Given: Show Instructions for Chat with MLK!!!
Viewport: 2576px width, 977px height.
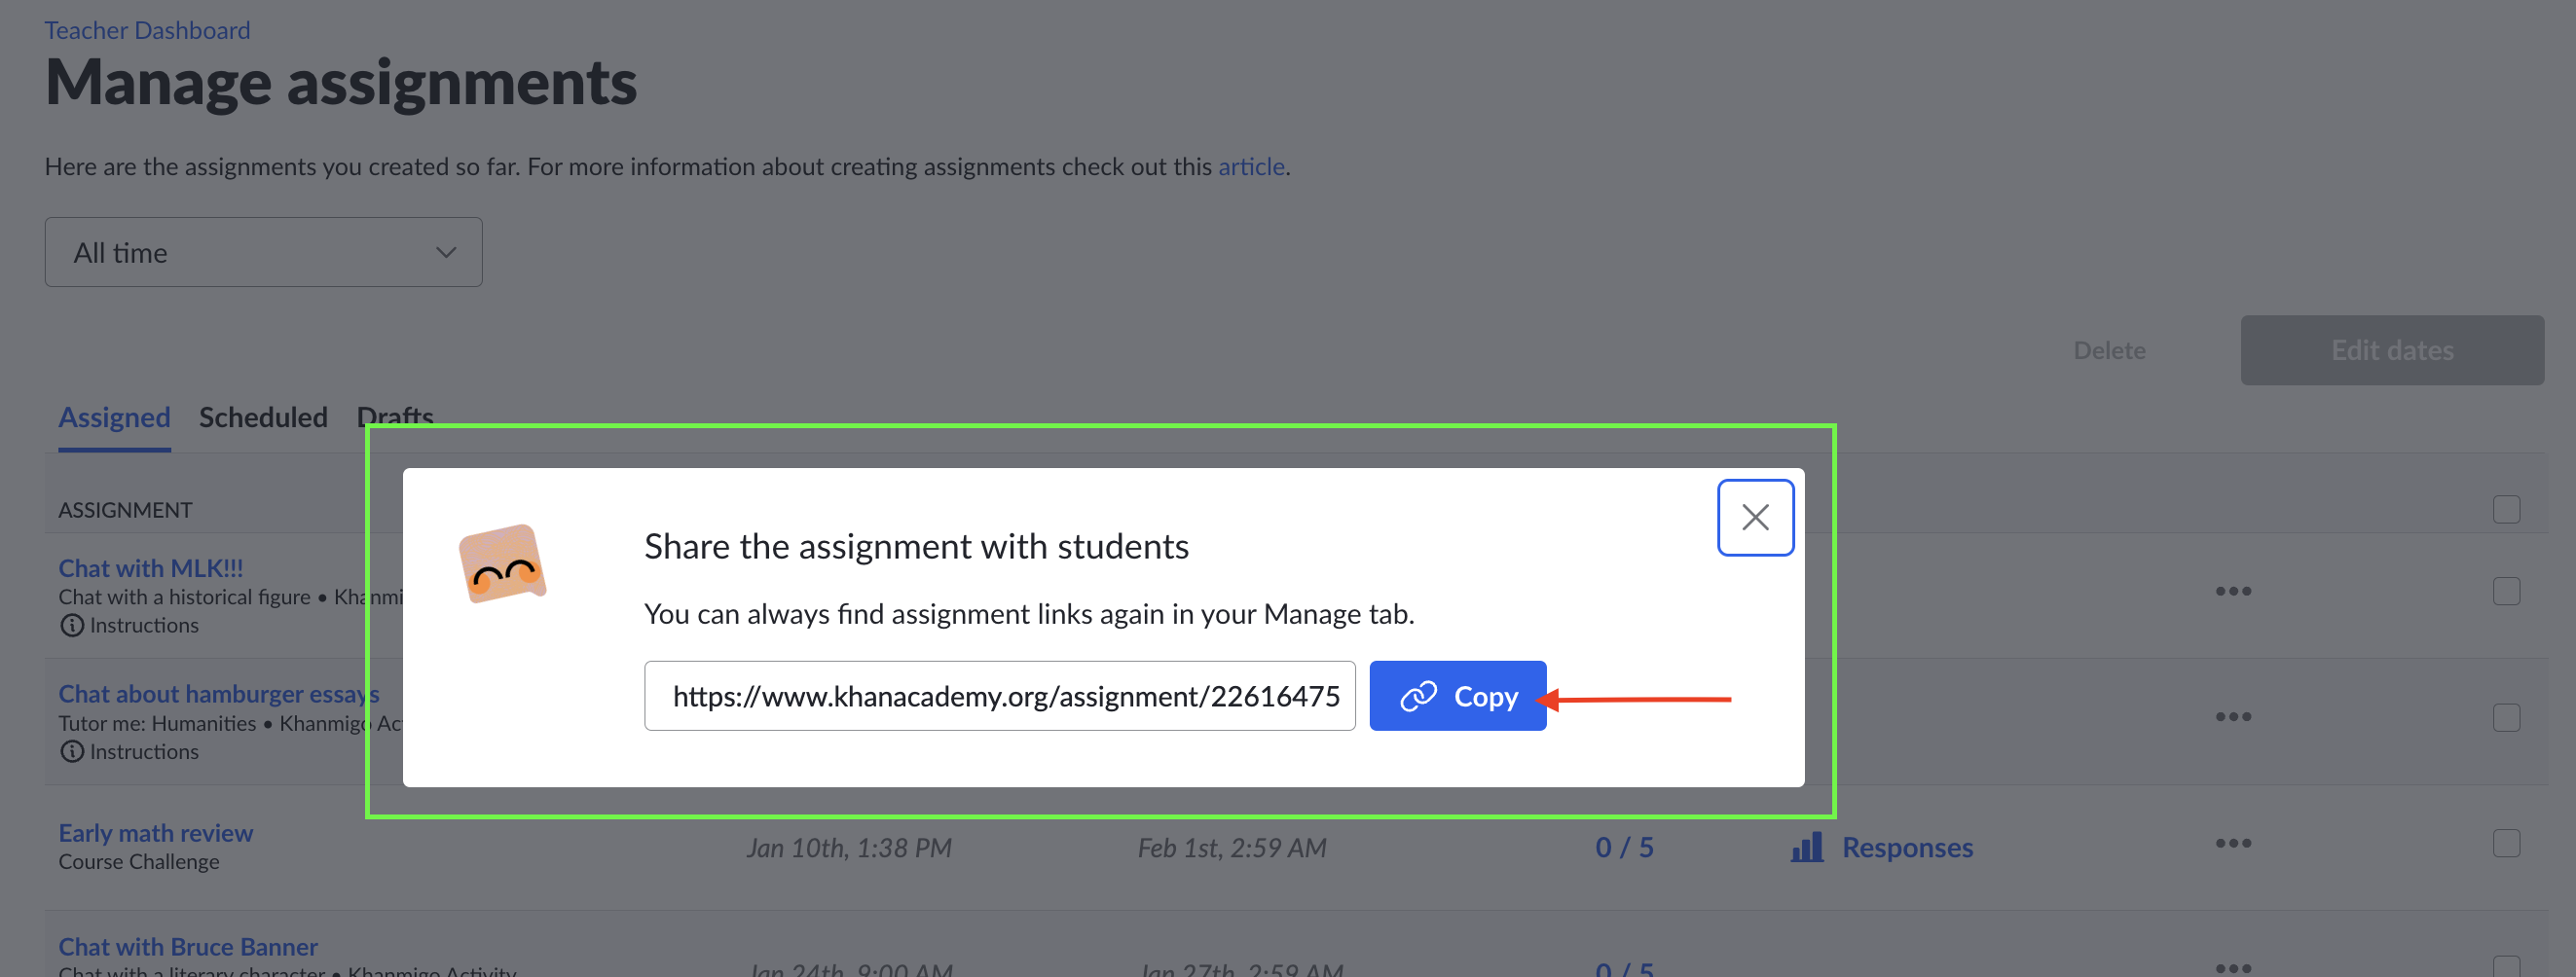Looking at the screenshot, I should point(130,625).
